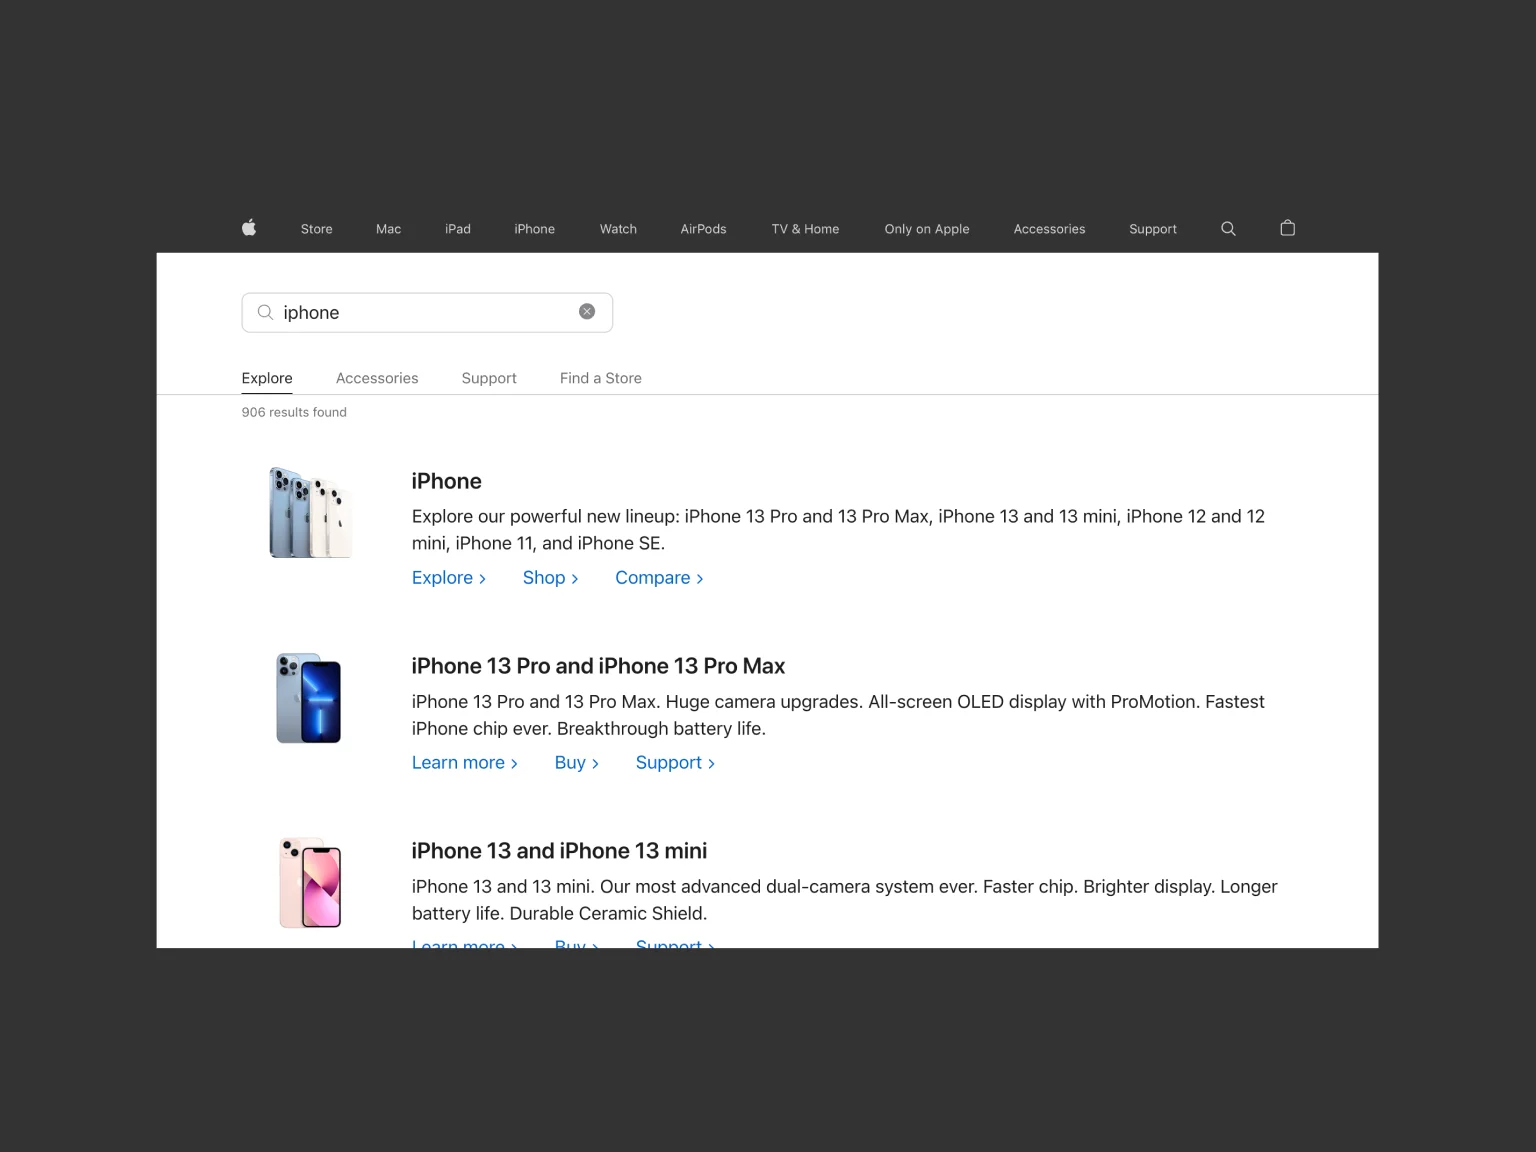Click the Apple logo in the navigation bar
1536x1152 pixels.
point(249,228)
